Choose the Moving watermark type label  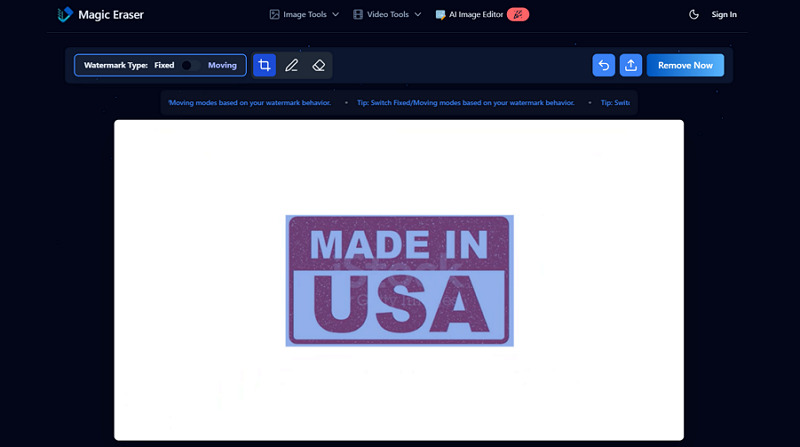coord(222,65)
